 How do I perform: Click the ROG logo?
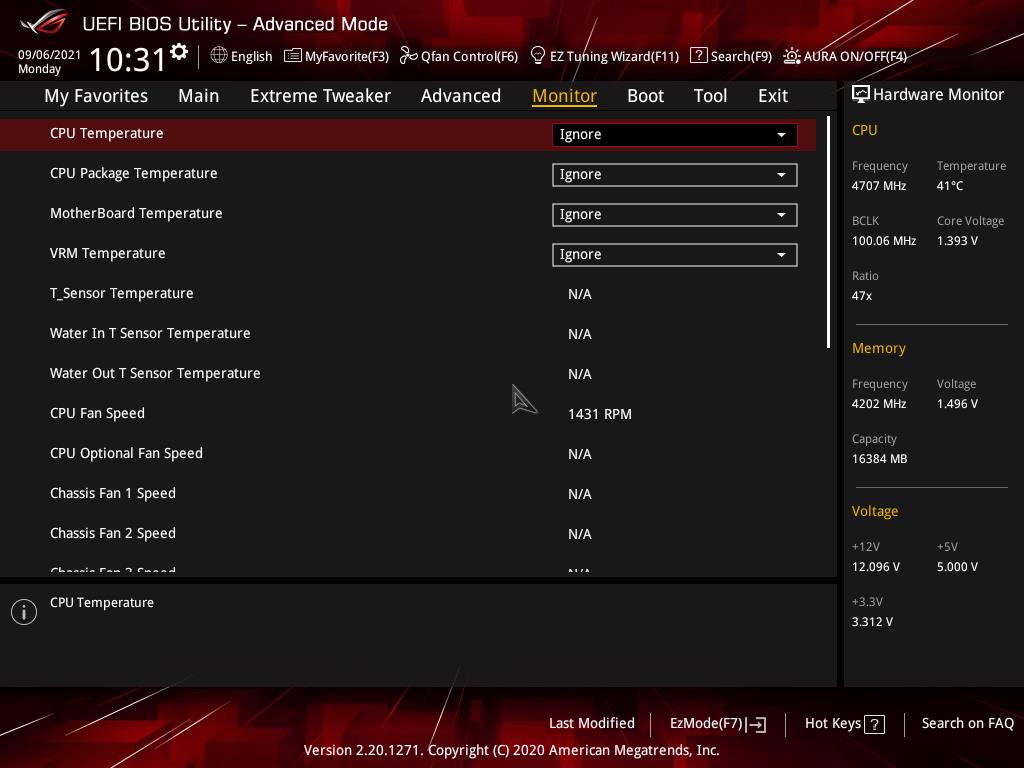pos(44,22)
